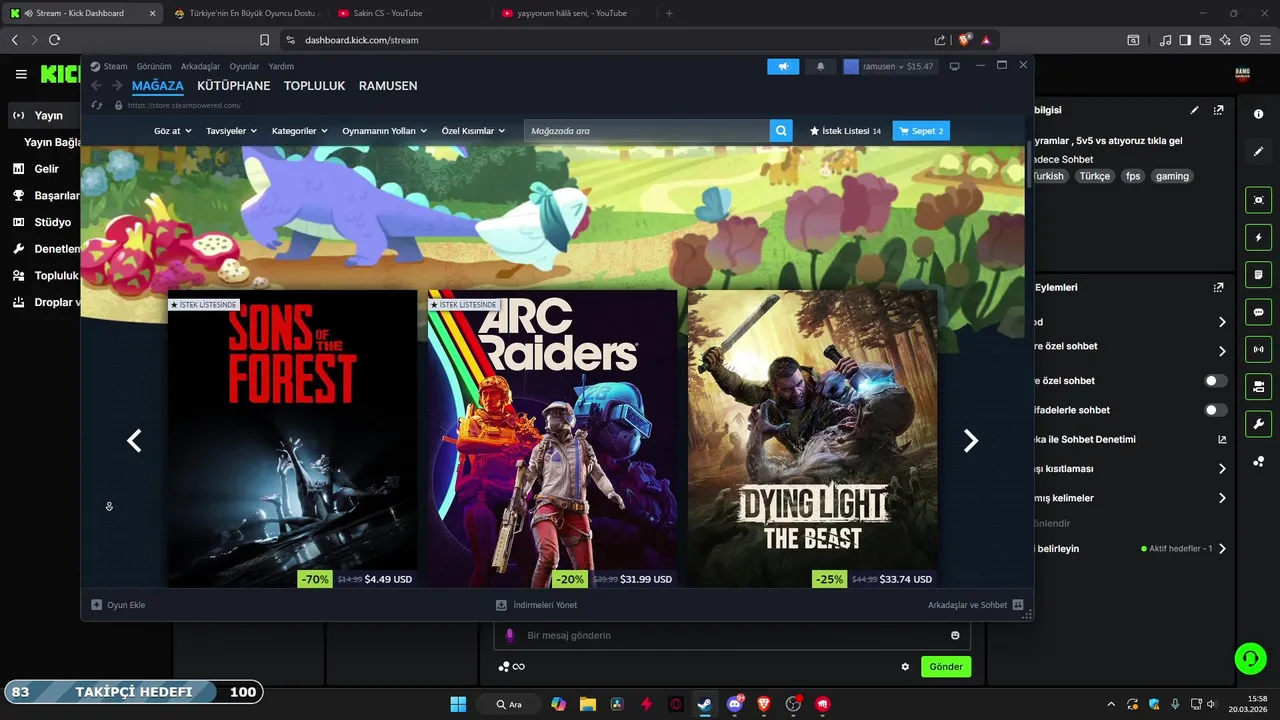This screenshot has width=1280, height=720.
Task: Click Oyun Ekle at Steam bottom left
Action: click(118, 605)
